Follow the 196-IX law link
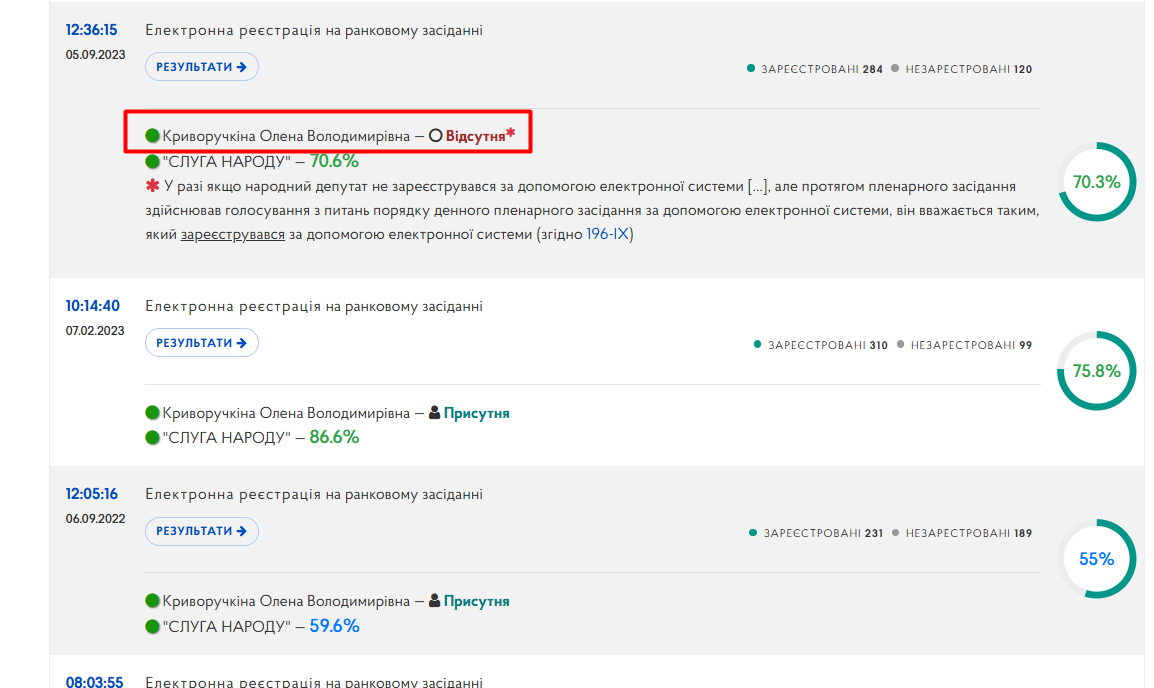The height and width of the screenshot is (688, 1154). click(607, 234)
